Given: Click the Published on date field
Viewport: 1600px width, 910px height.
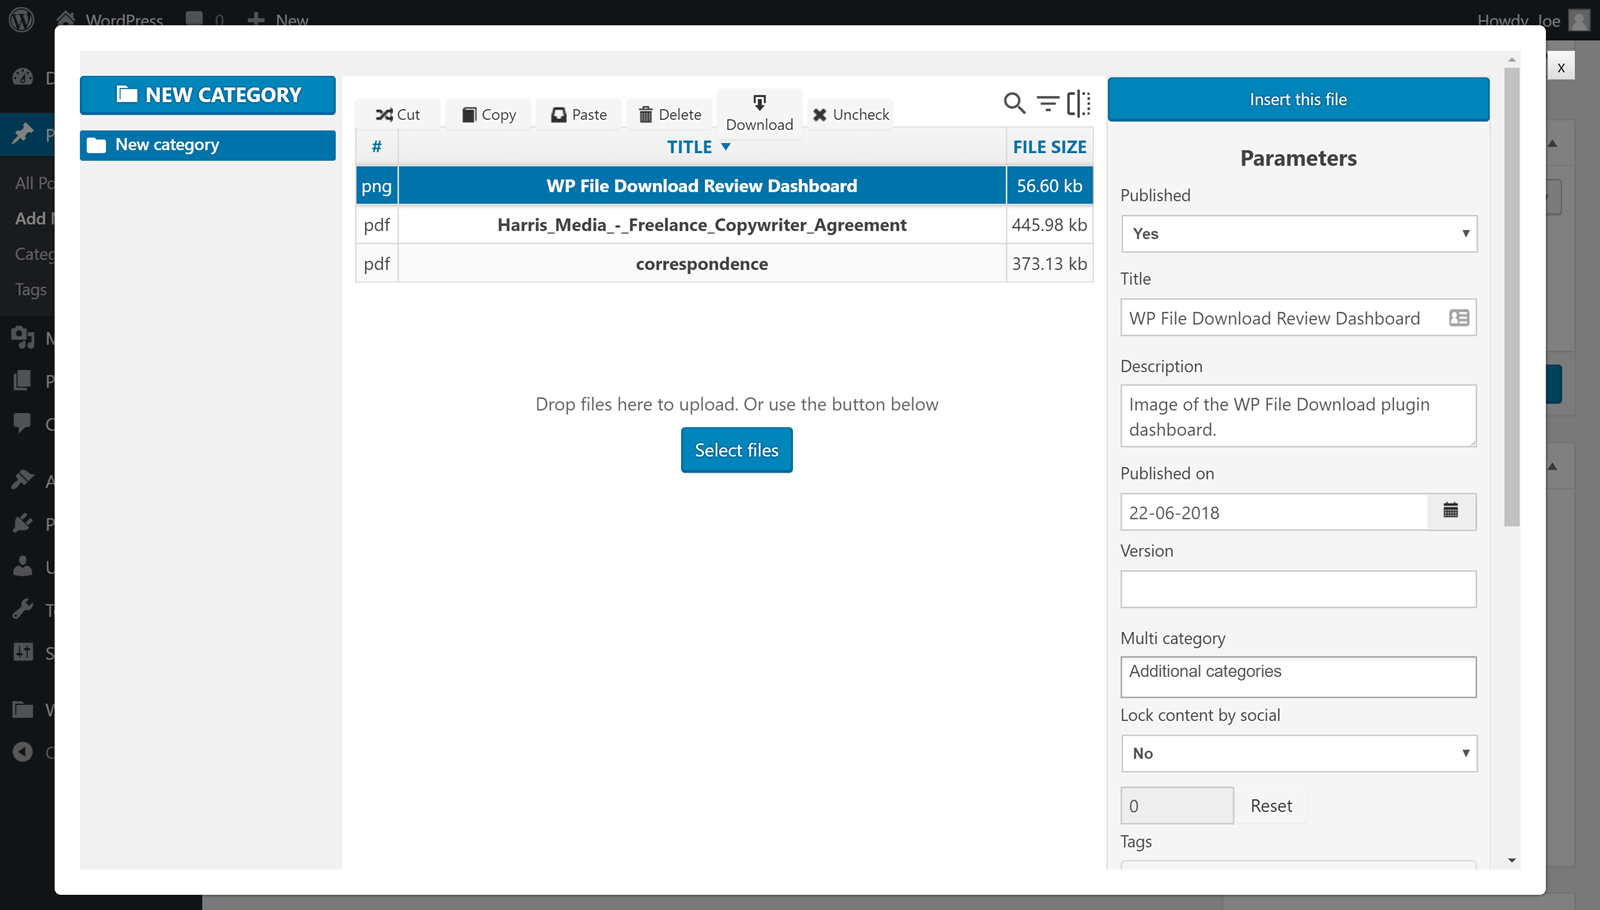Looking at the screenshot, I should pyautogui.click(x=1275, y=512).
